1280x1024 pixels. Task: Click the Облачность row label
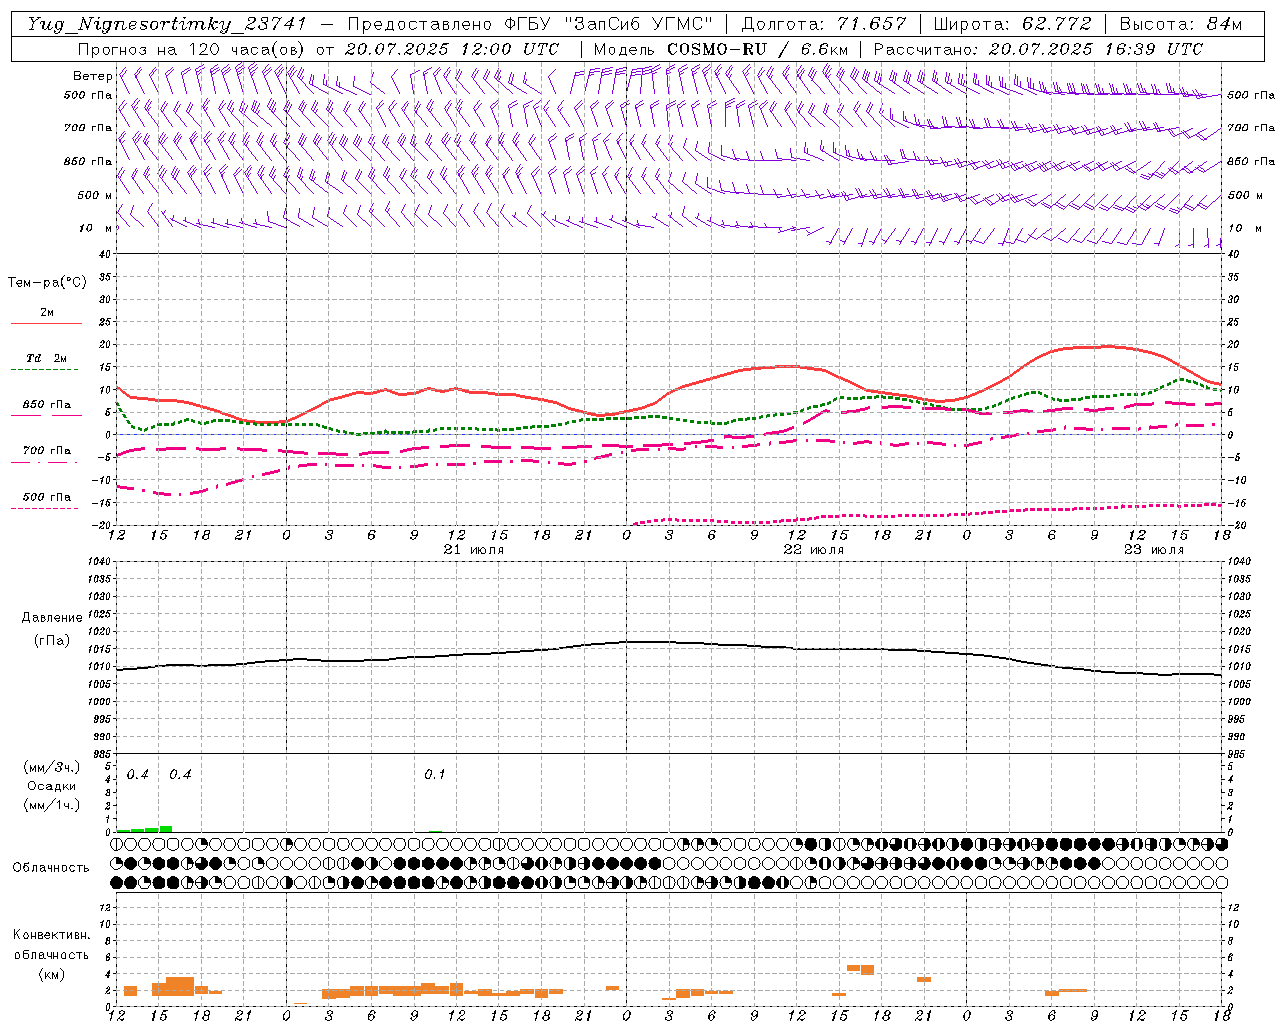coord(51,867)
